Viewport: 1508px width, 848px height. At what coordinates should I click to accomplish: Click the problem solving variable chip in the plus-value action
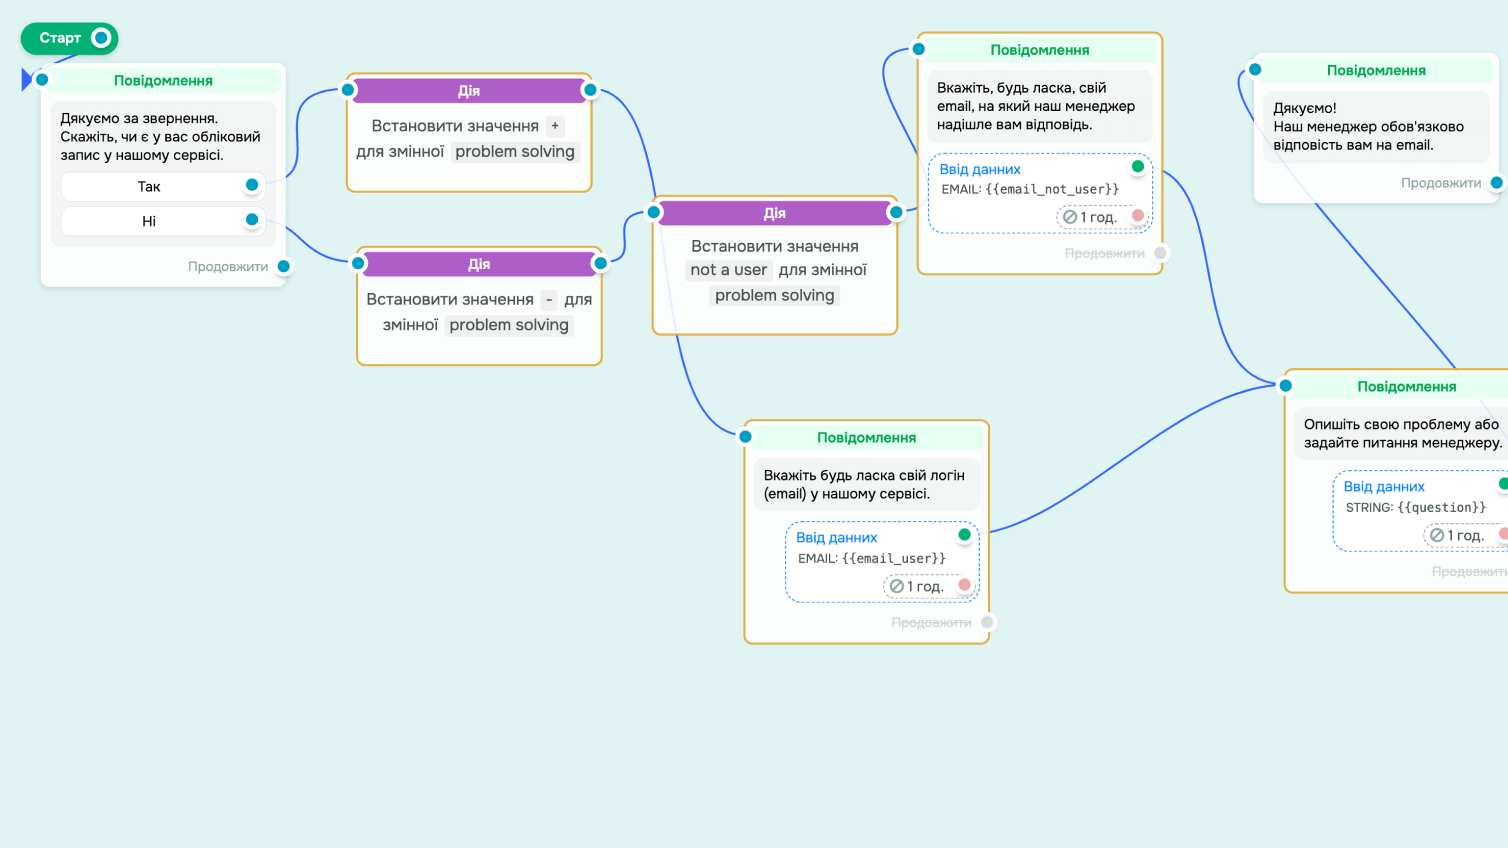515,152
